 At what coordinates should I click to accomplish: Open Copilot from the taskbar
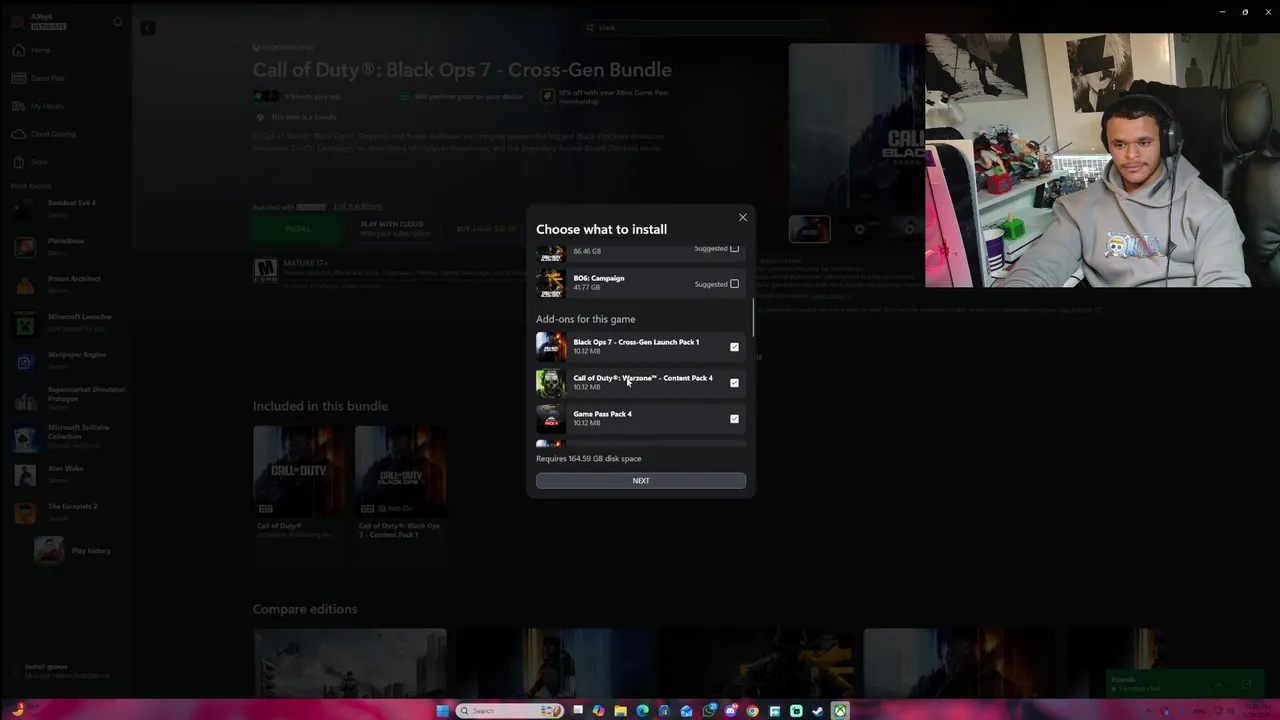click(598, 711)
